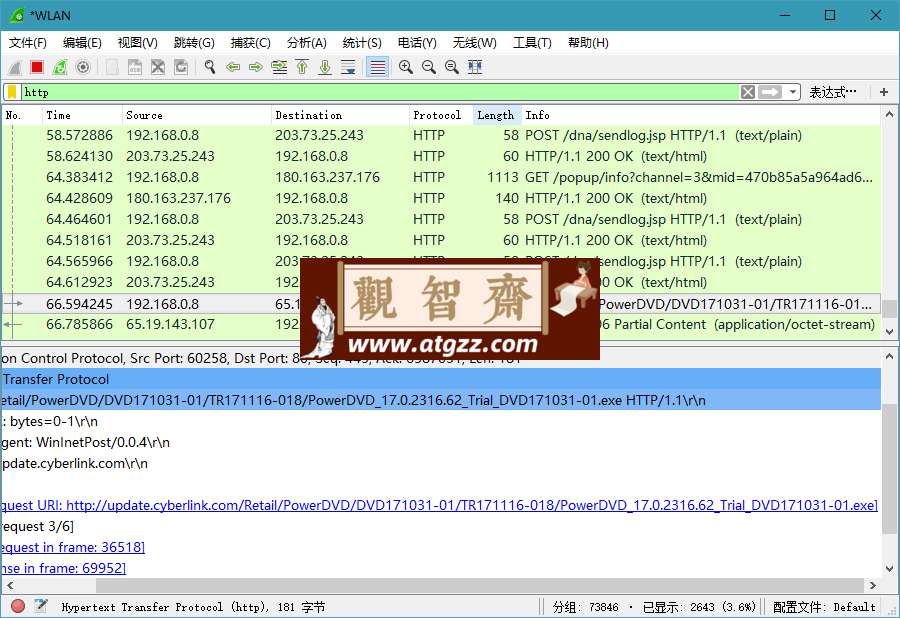
Task: Click packet list scrollbar down arrow
Action: tap(889, 332)
